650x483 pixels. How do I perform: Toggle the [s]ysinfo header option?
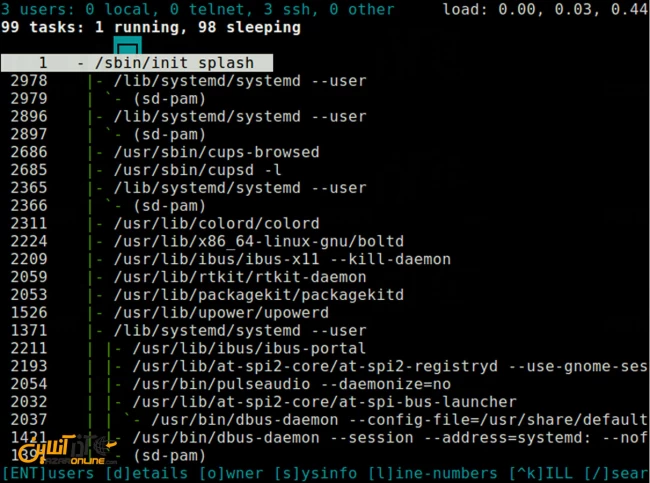click(x=315, y=473)
